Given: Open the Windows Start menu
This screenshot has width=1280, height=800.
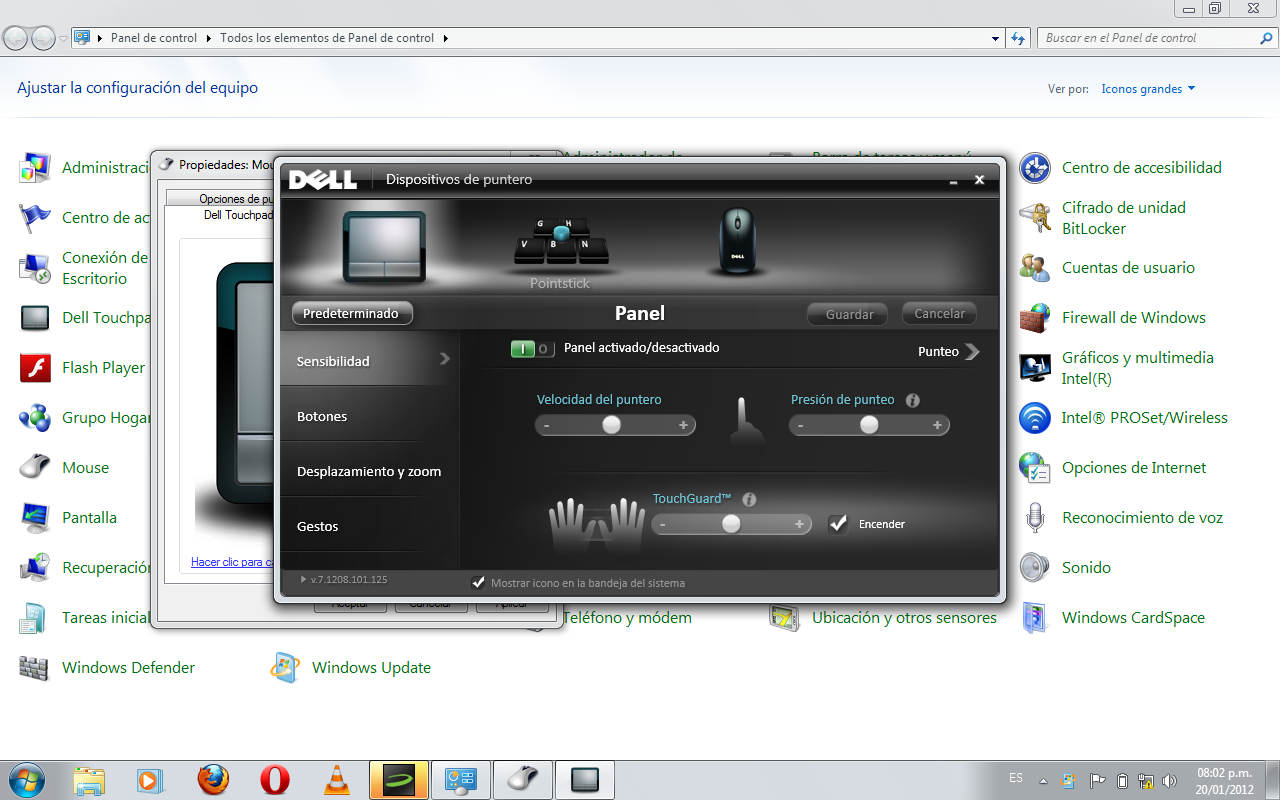Looking at the screenshot, I should (x=27, y=780).
